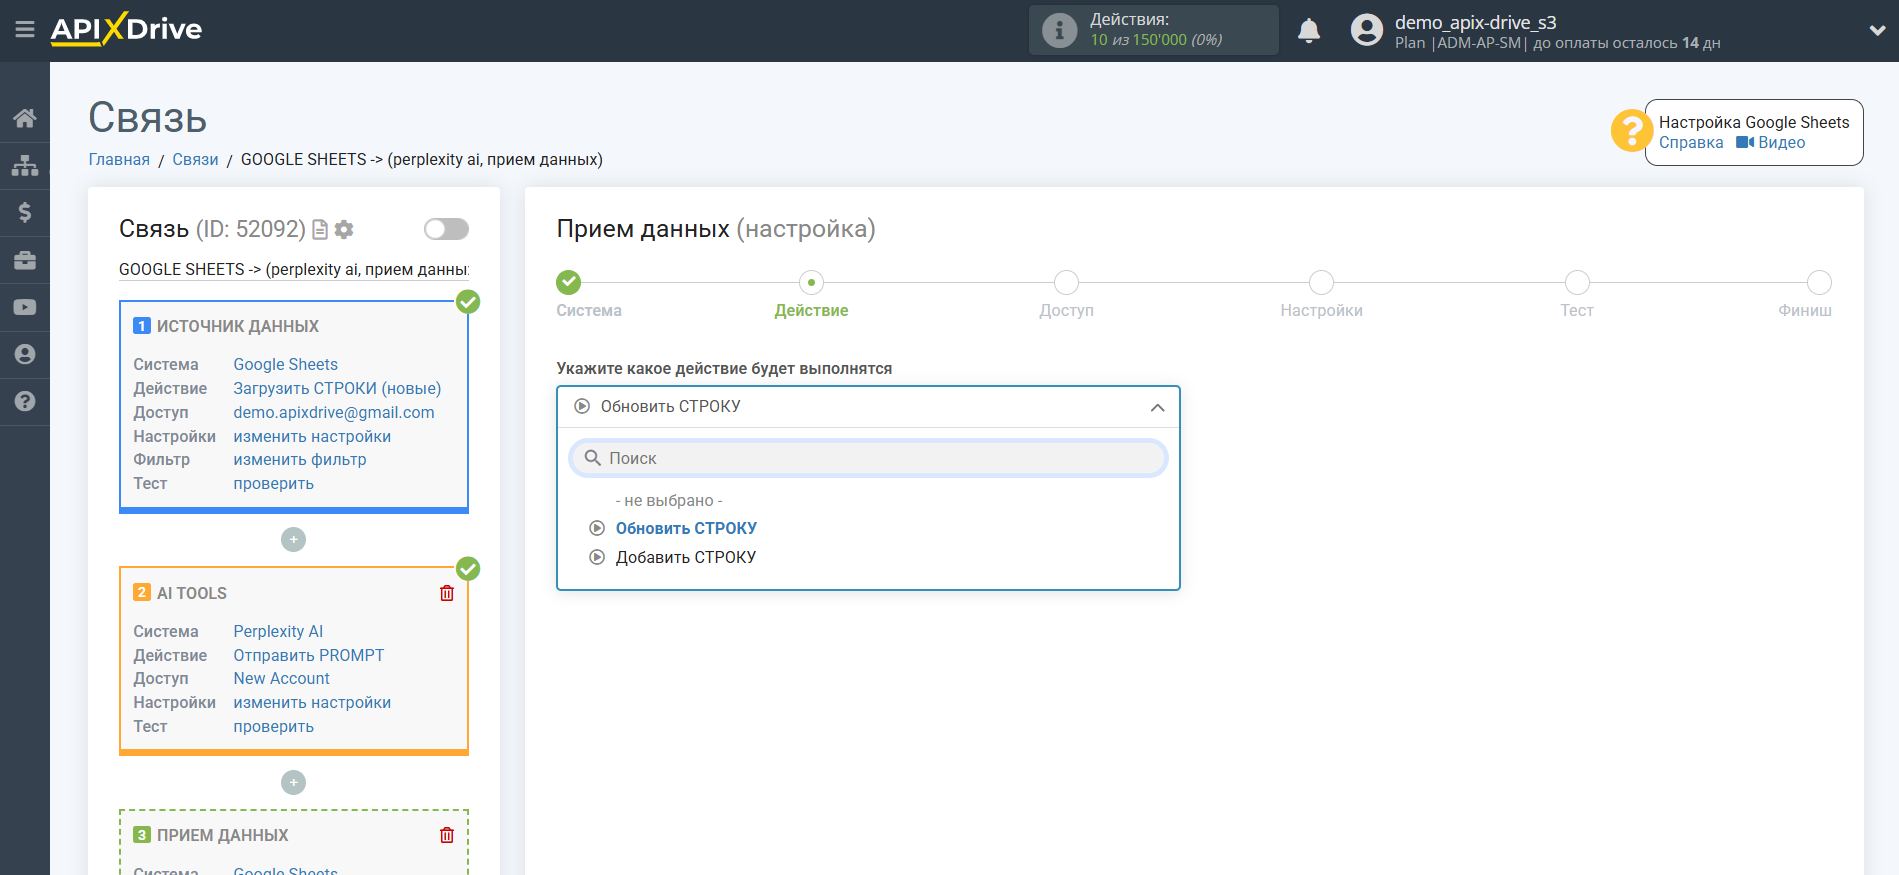Click the AI TOOLS block header
Screen dimensions: 1899x875
point(192,593)
